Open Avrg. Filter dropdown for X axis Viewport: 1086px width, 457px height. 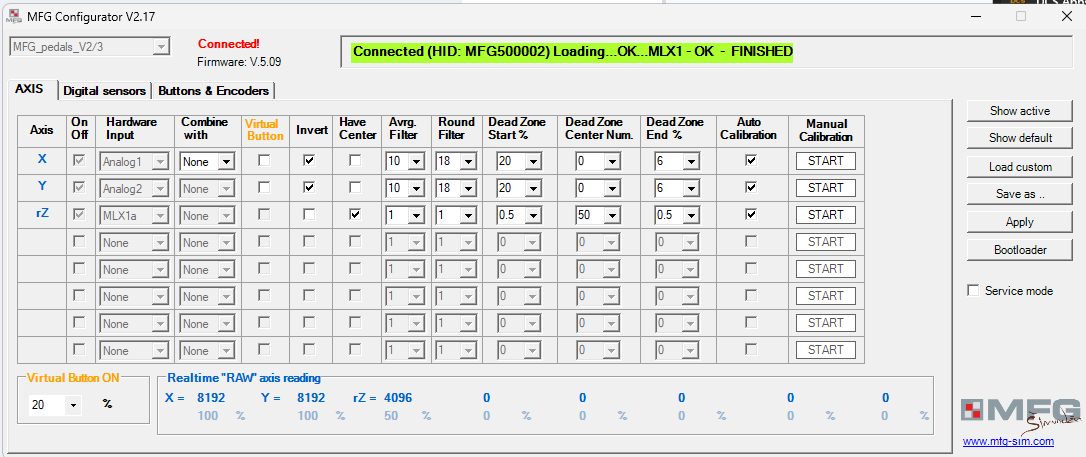(x=416, y=161)
